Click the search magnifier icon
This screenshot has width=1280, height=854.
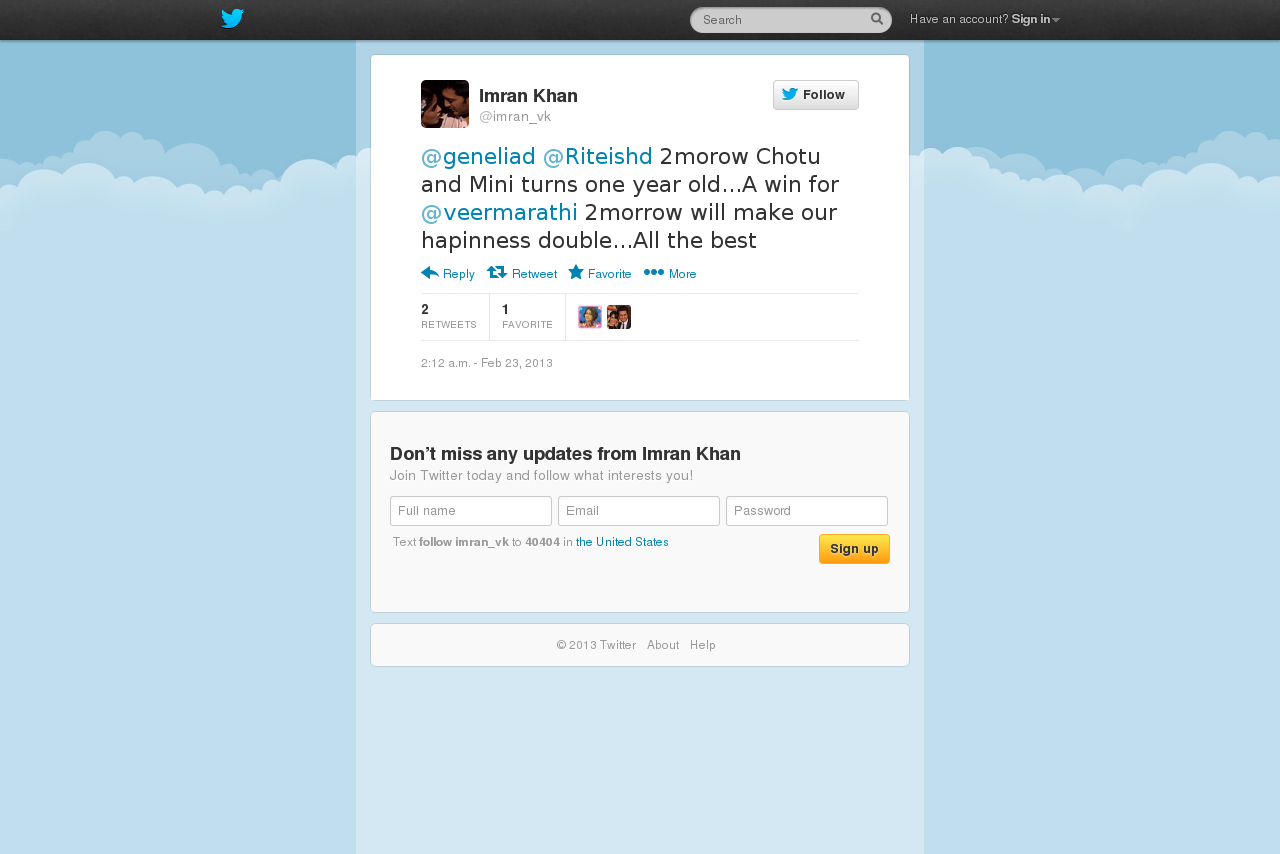(877, 19)
